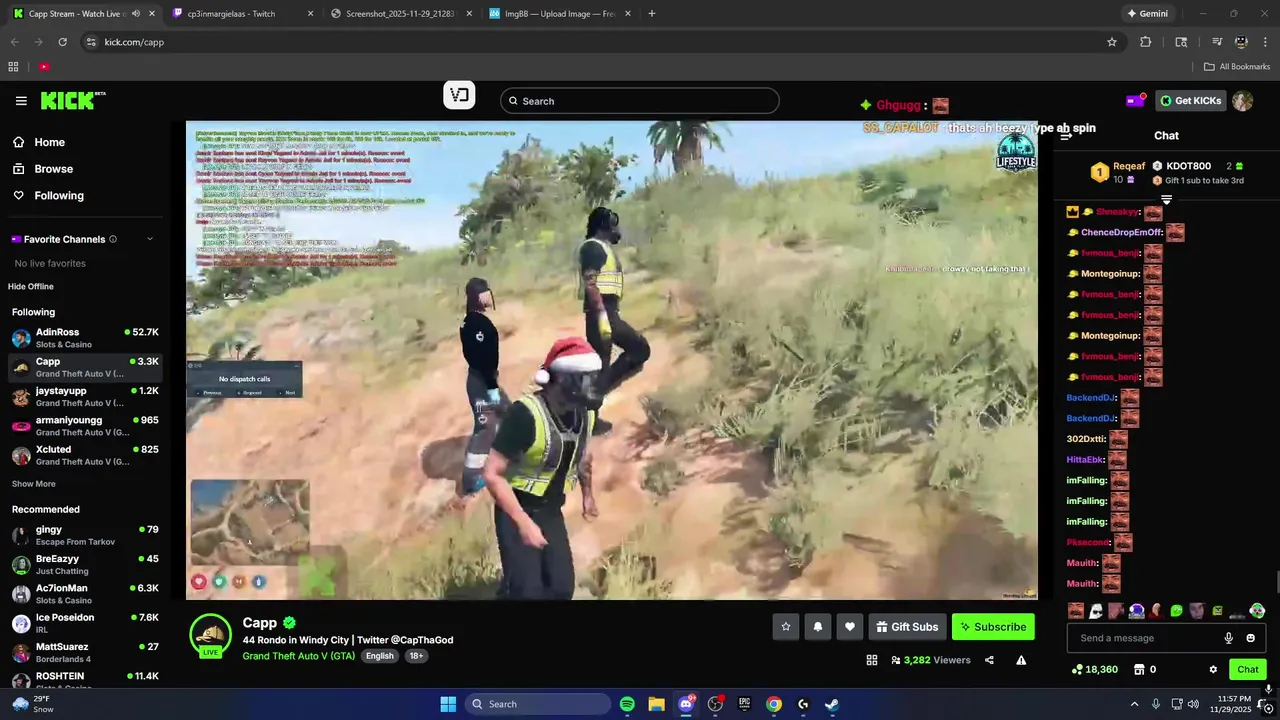1280x720 pixels.
Task: Open the multi-view grid icon
Action: point(872,660)
